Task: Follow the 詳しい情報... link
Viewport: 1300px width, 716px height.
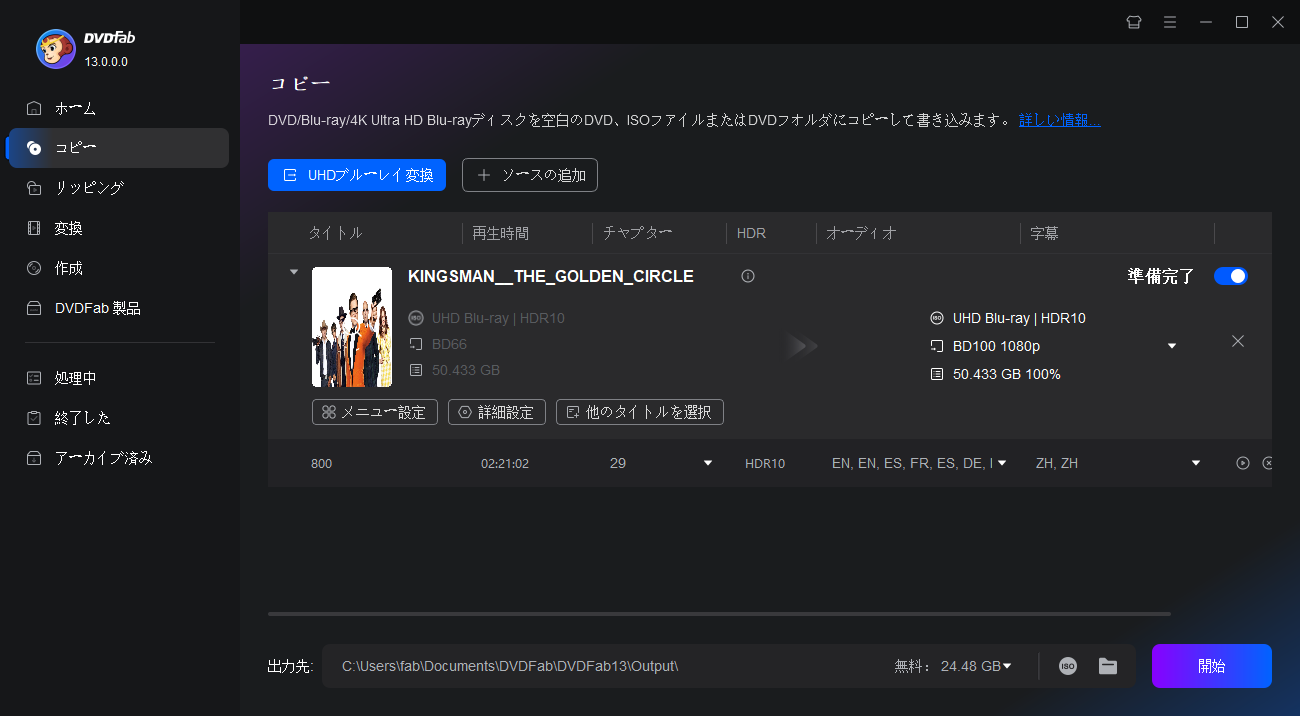Action: coord(1060,120)
